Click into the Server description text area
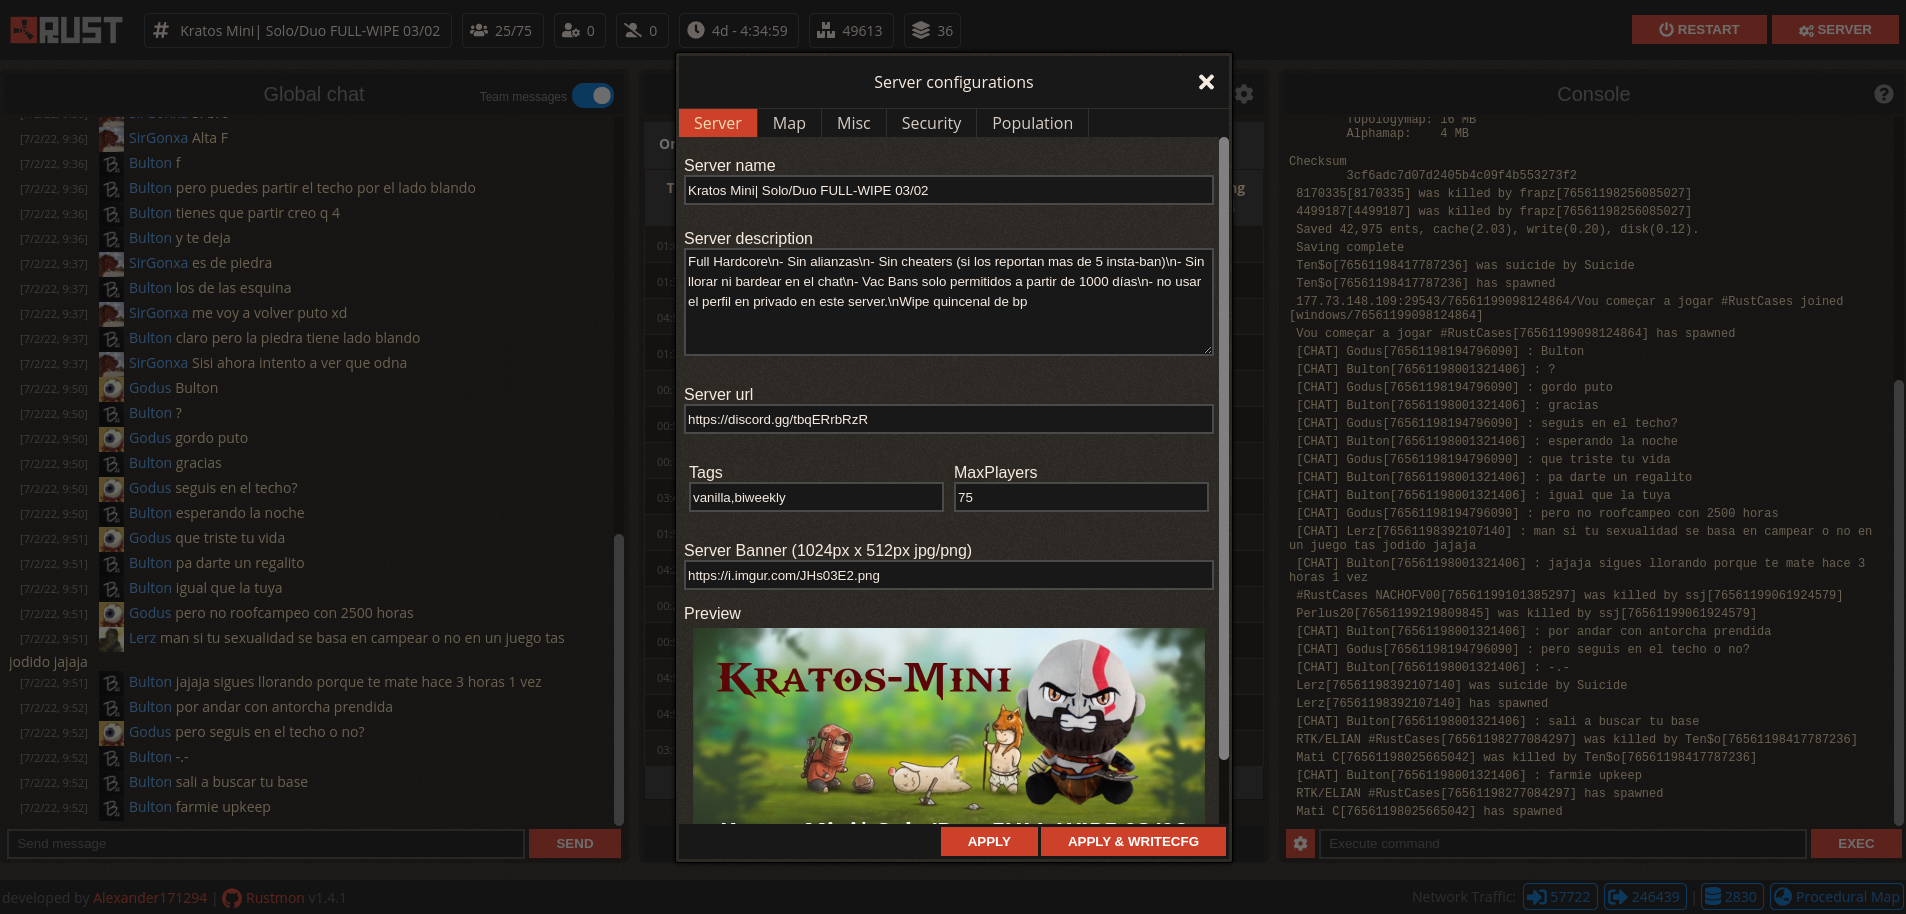The width and height of the screenshot is (1906, 914). point(948,302)
